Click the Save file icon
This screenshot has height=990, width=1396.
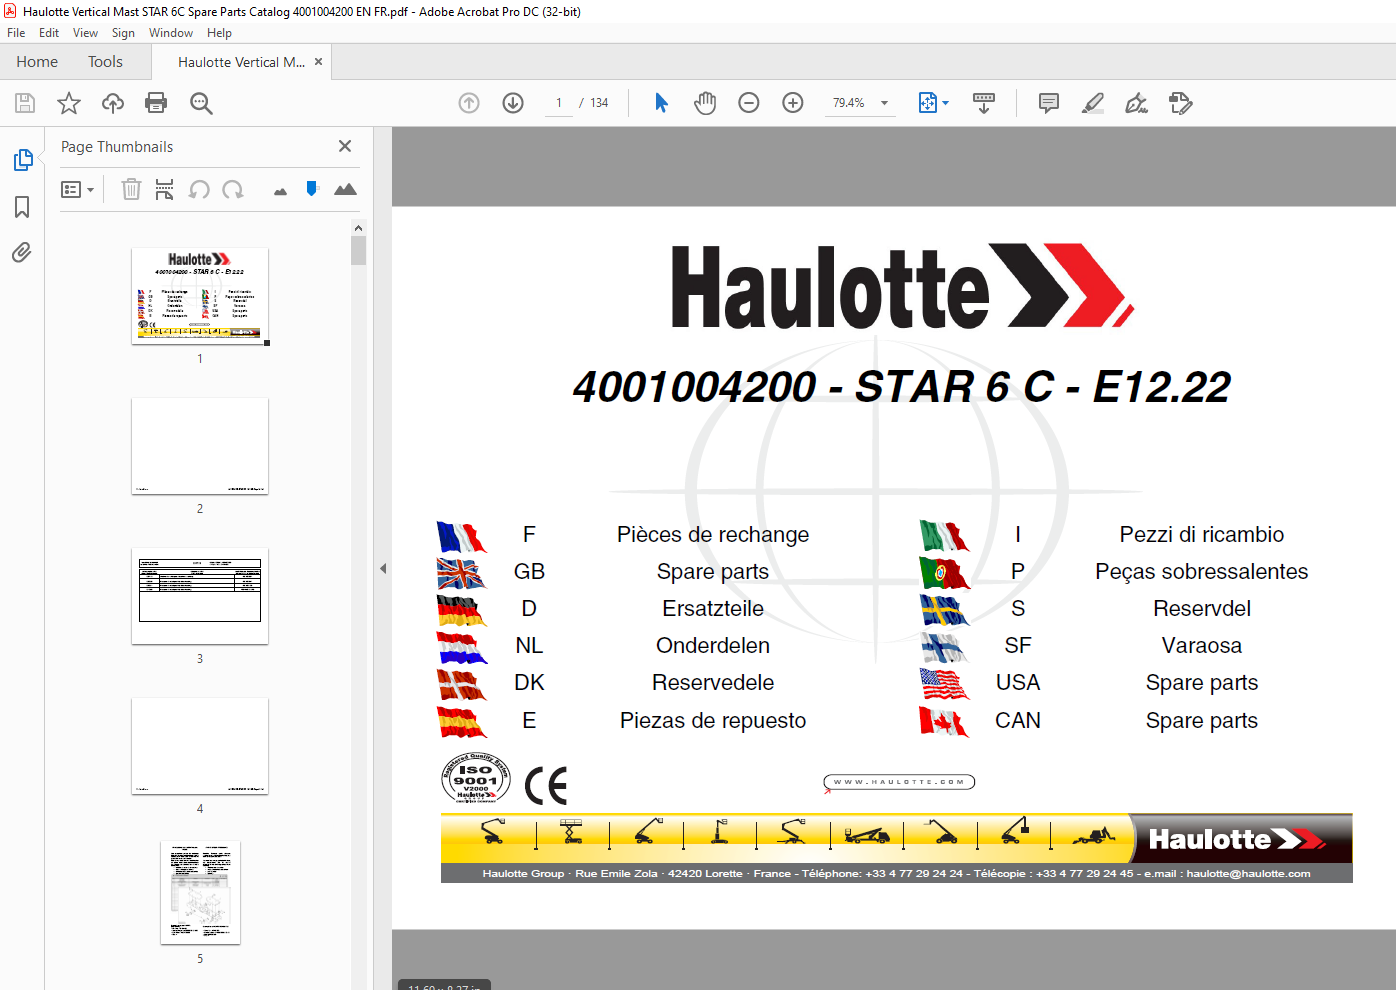click(25, 103)
